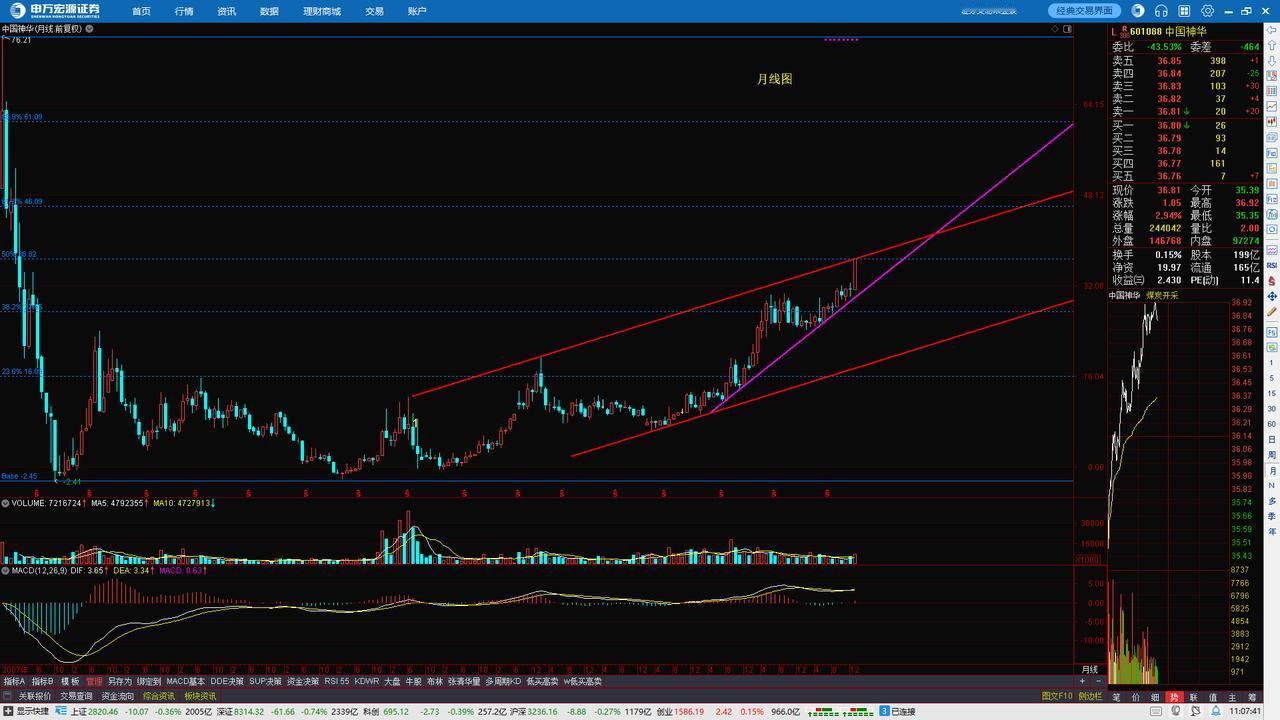Click 月 period icon in right sidebar
This screenshot has height=720, width=1280.
(x=1272, y=470)
